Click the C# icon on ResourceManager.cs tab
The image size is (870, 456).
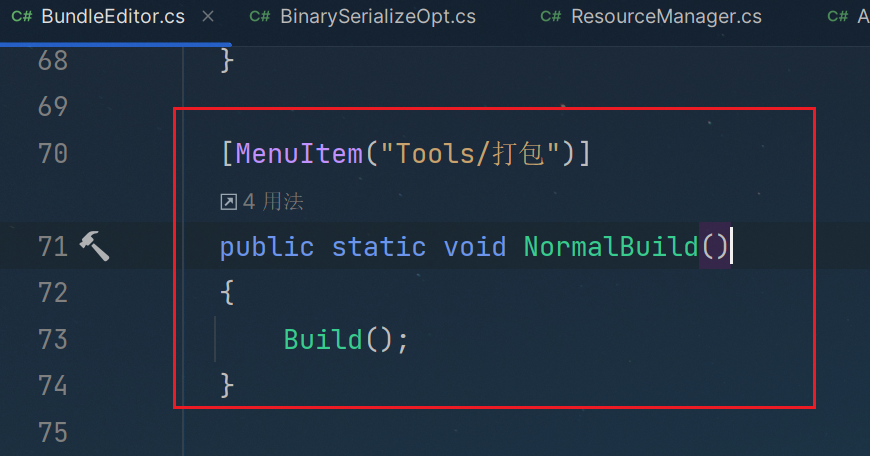pyautogui.click(x=551, y=17)
